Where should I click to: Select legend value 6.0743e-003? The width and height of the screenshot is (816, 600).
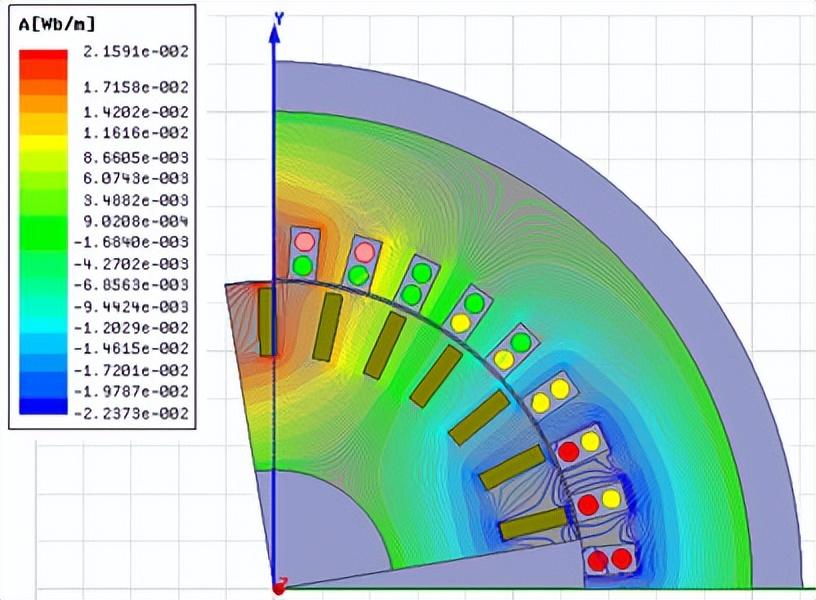click(135, 178)
